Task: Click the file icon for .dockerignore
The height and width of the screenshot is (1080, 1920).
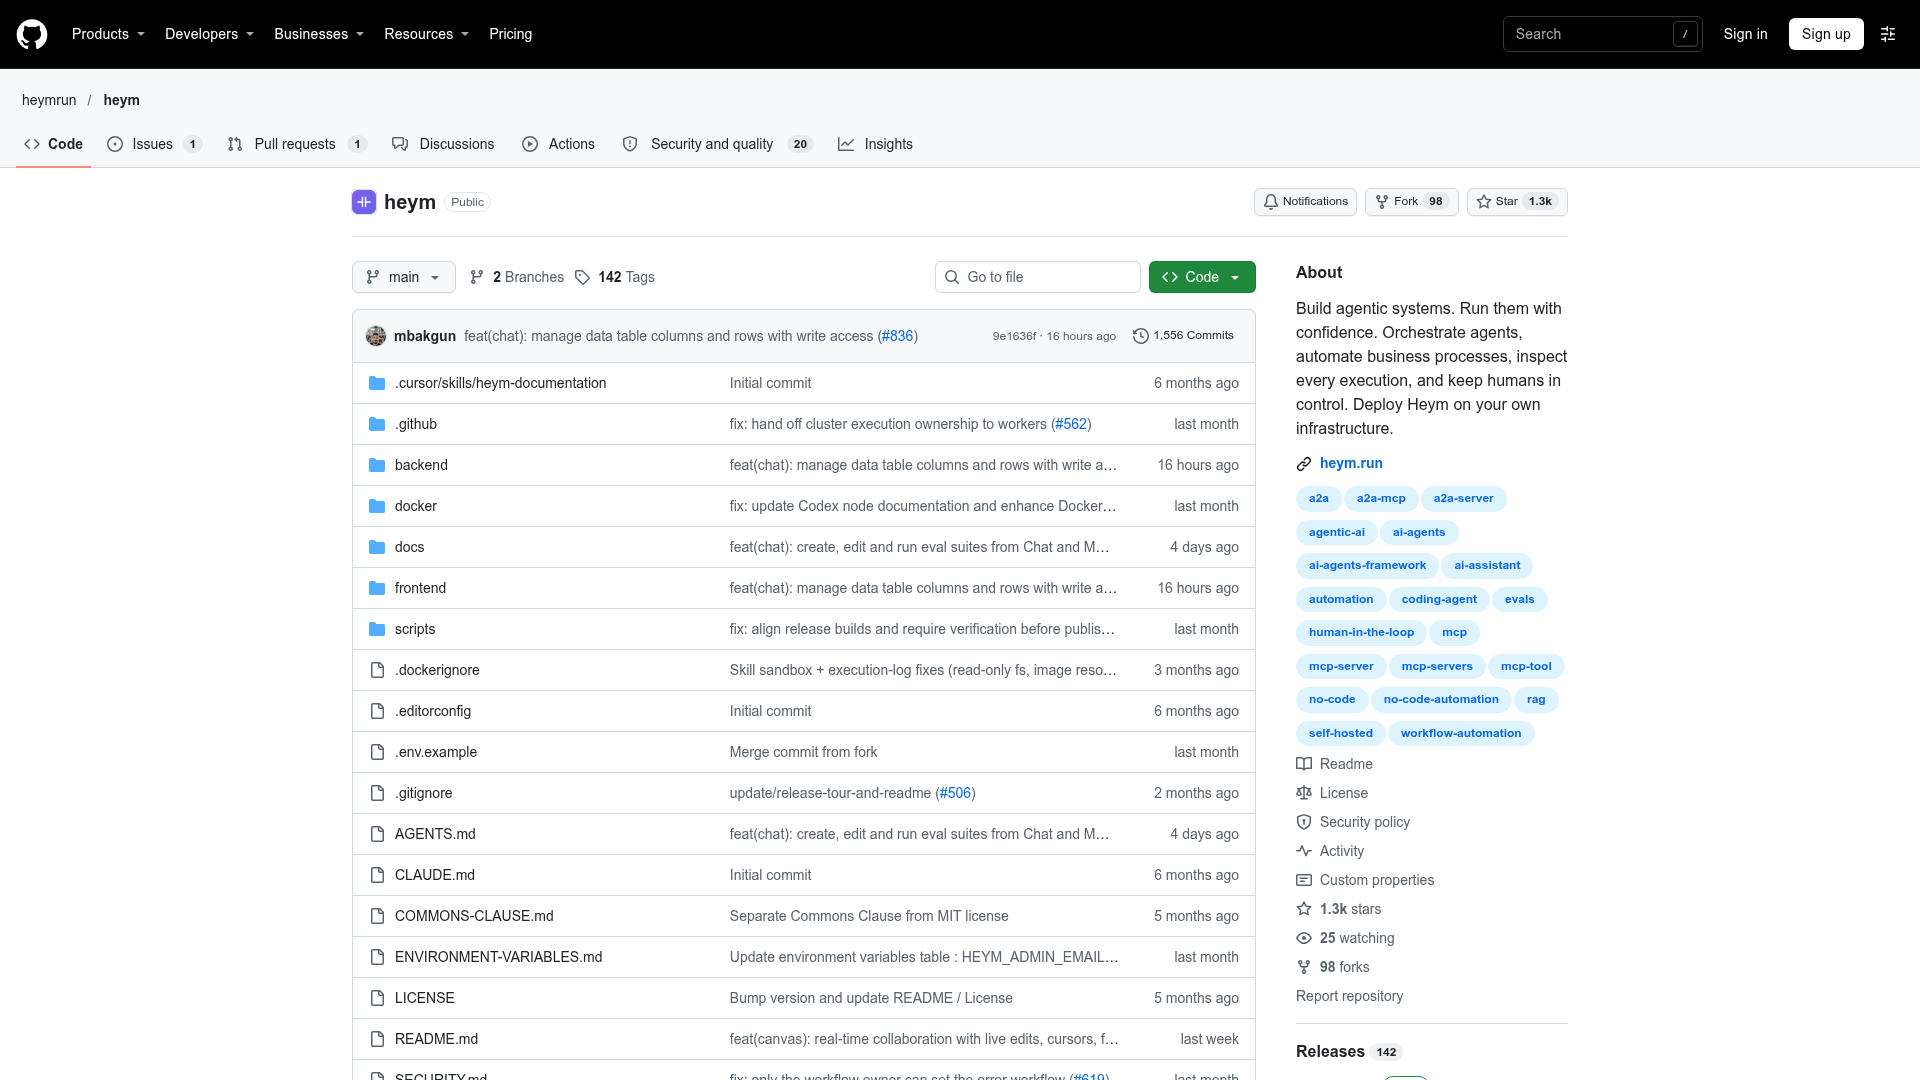Action: tap(377, 670)
